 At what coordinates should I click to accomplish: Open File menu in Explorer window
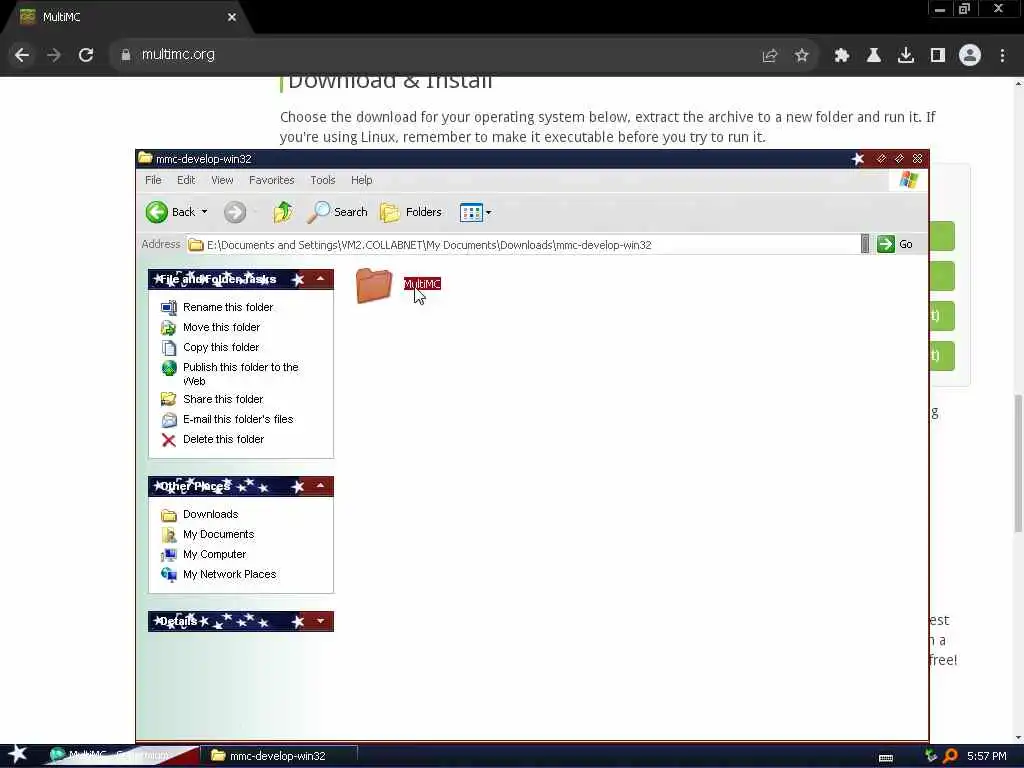click(x=153, y=180)
